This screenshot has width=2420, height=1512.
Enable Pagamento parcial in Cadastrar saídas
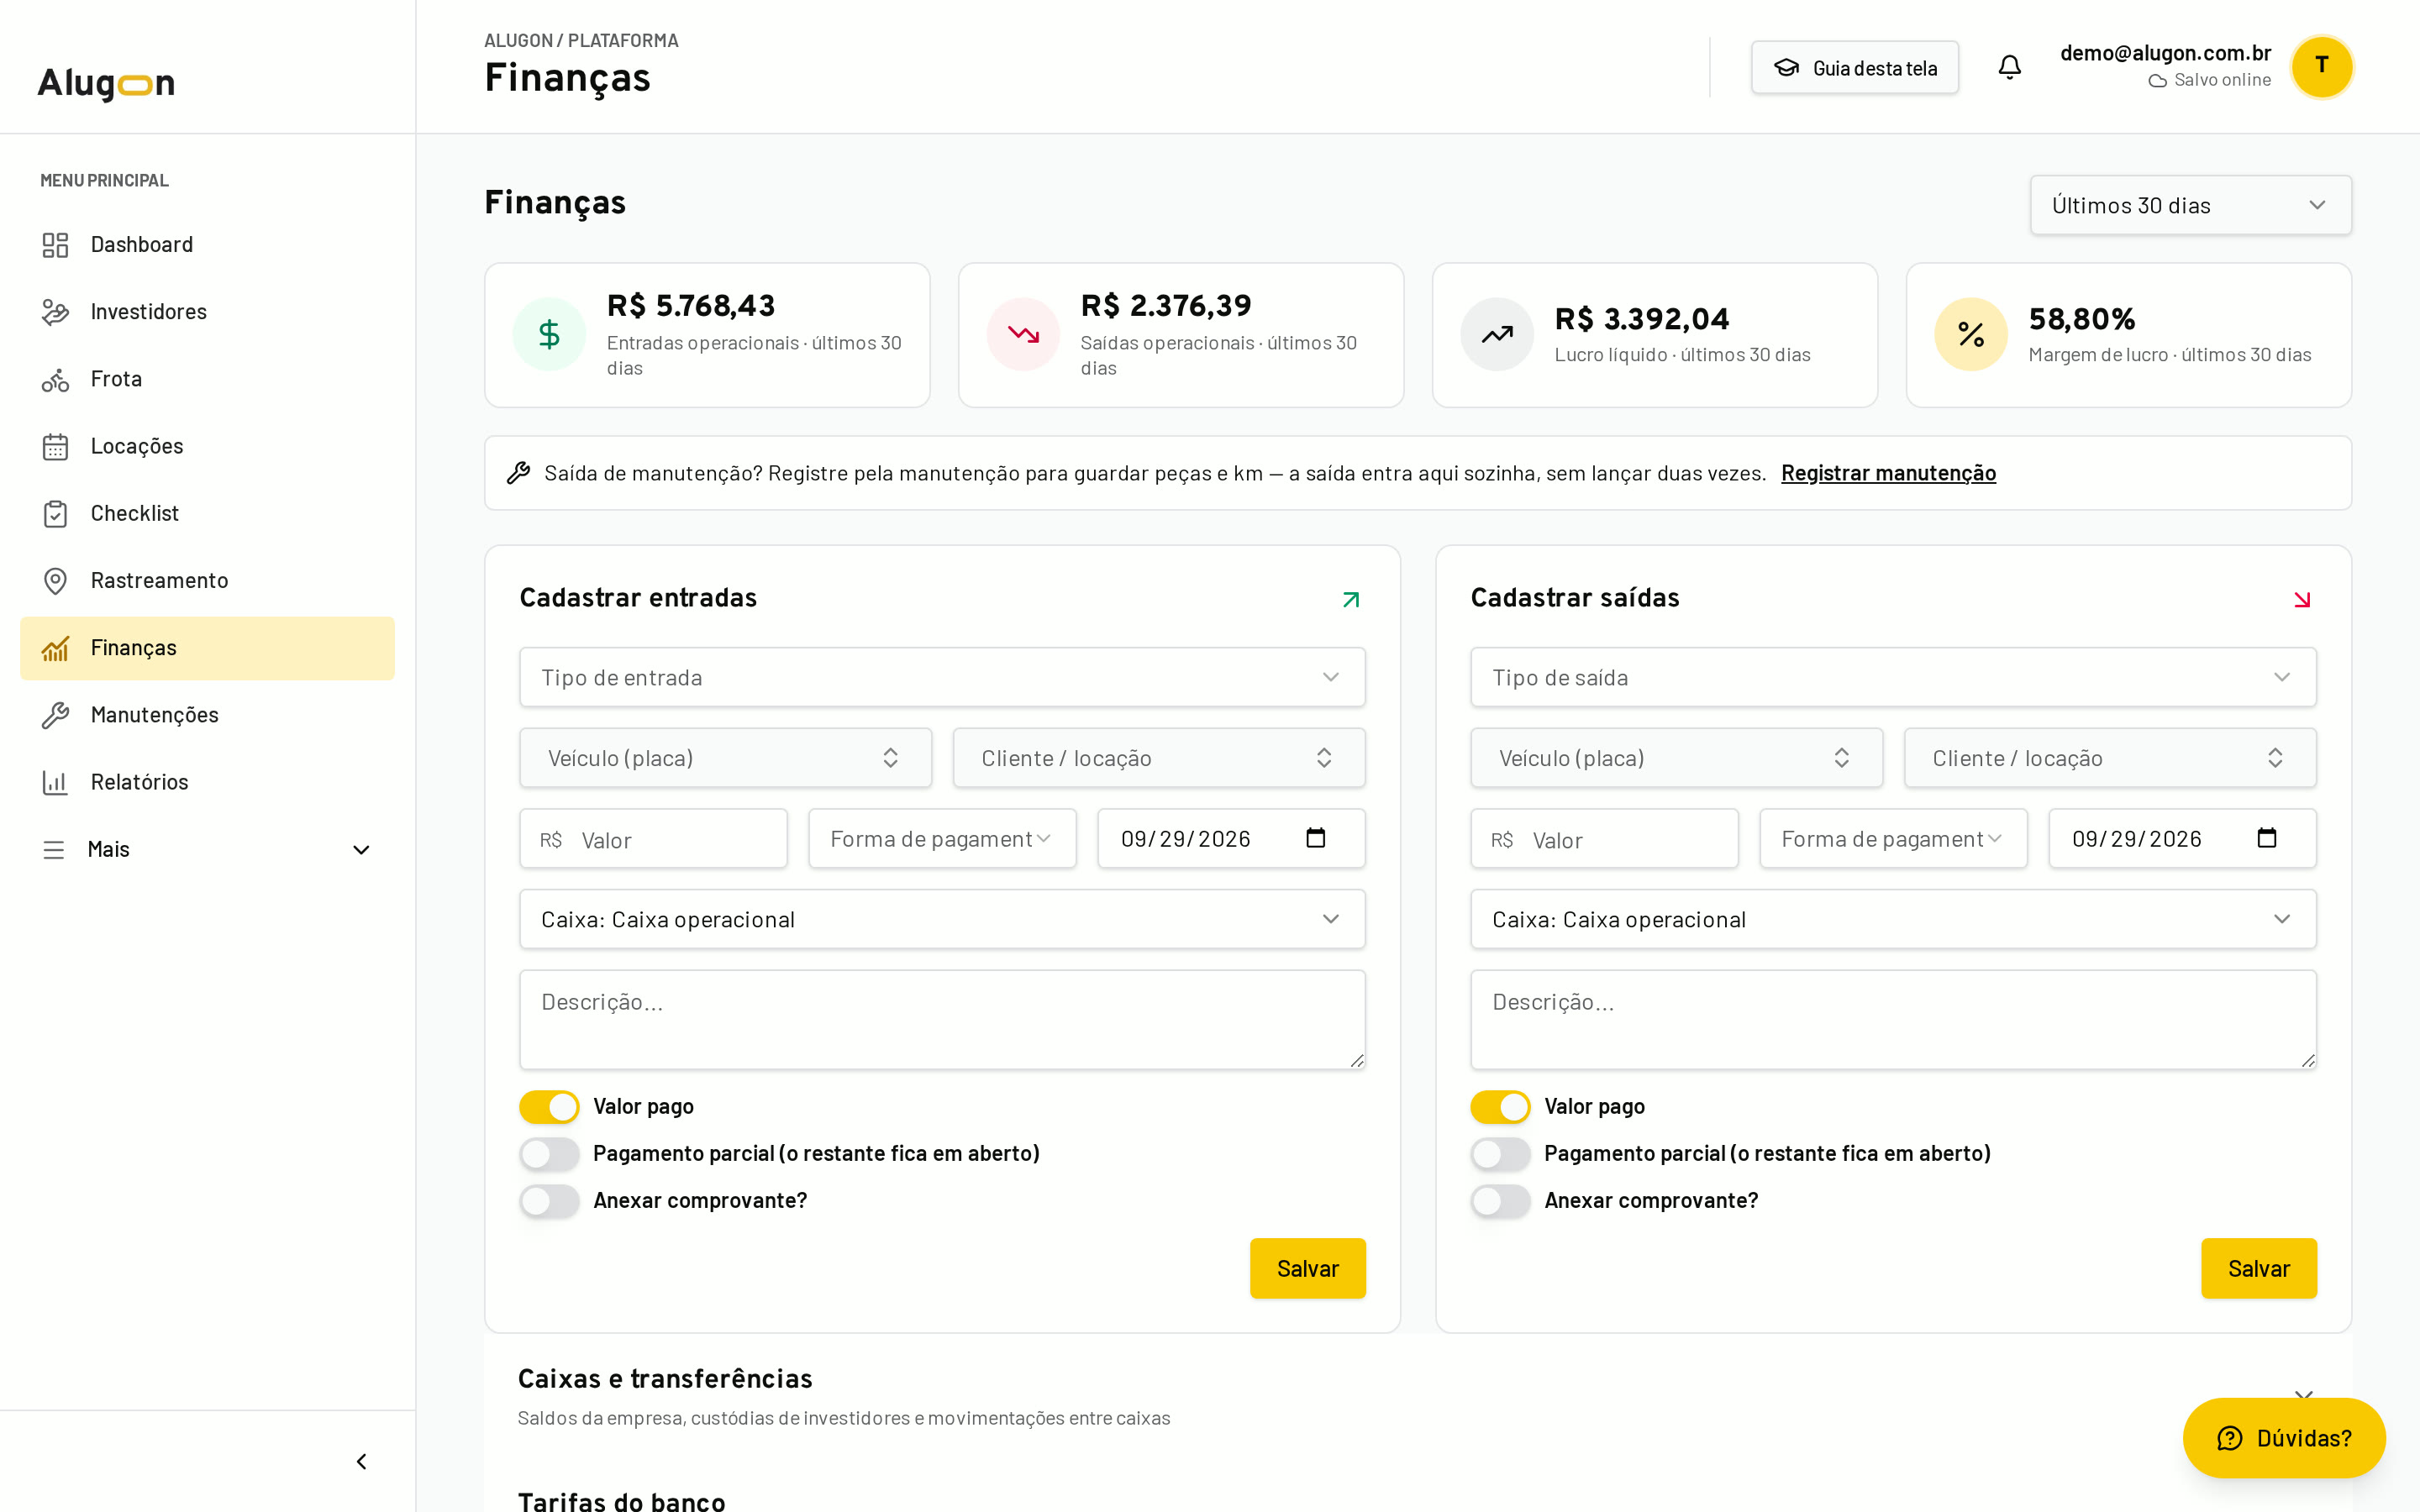coord(1500,1153)
